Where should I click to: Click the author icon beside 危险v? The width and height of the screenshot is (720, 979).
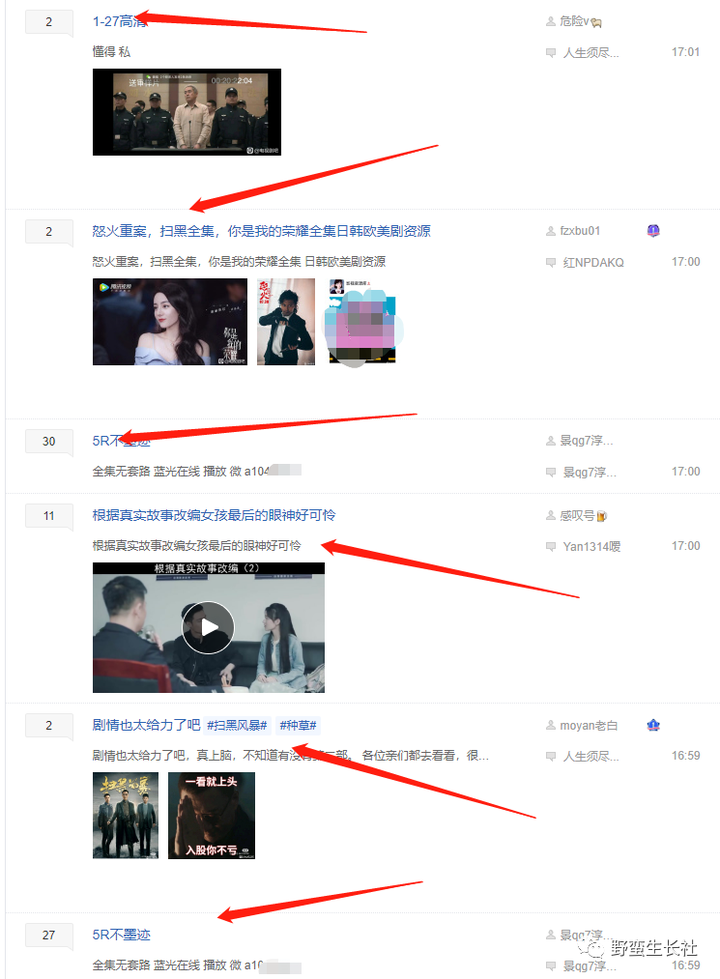(x=551, y=21)
